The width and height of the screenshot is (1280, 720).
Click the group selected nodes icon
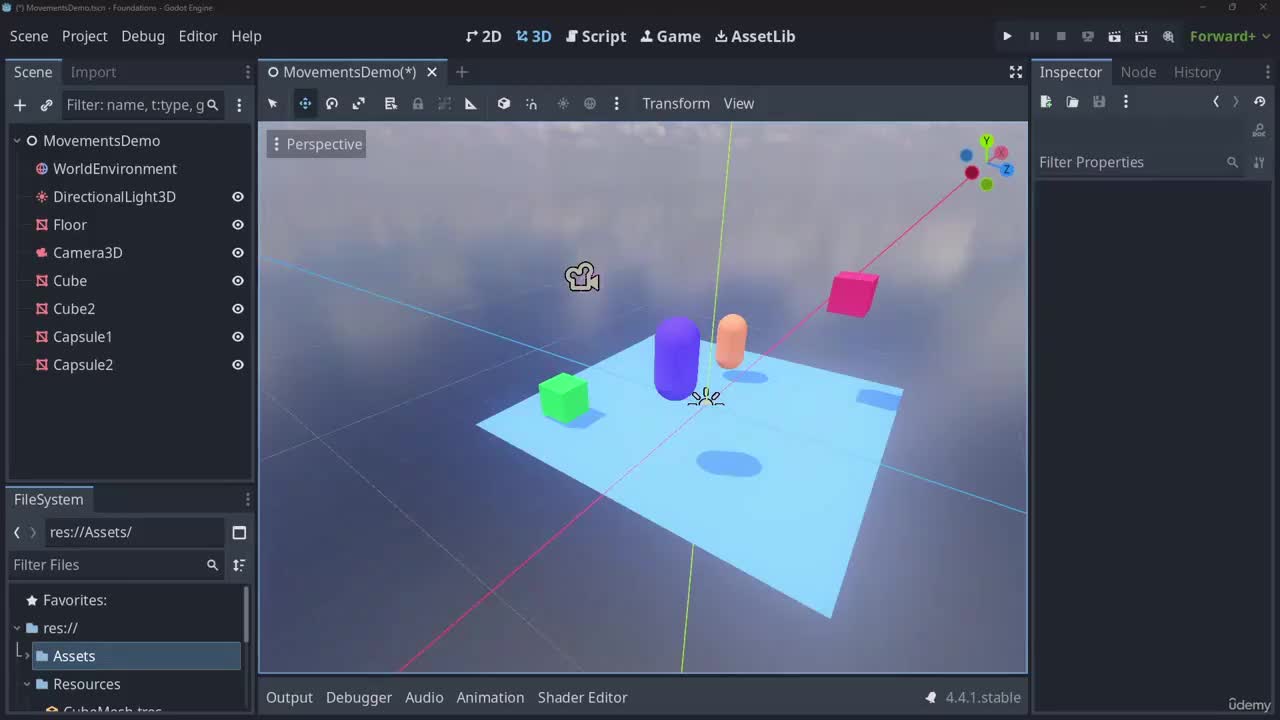445,103
